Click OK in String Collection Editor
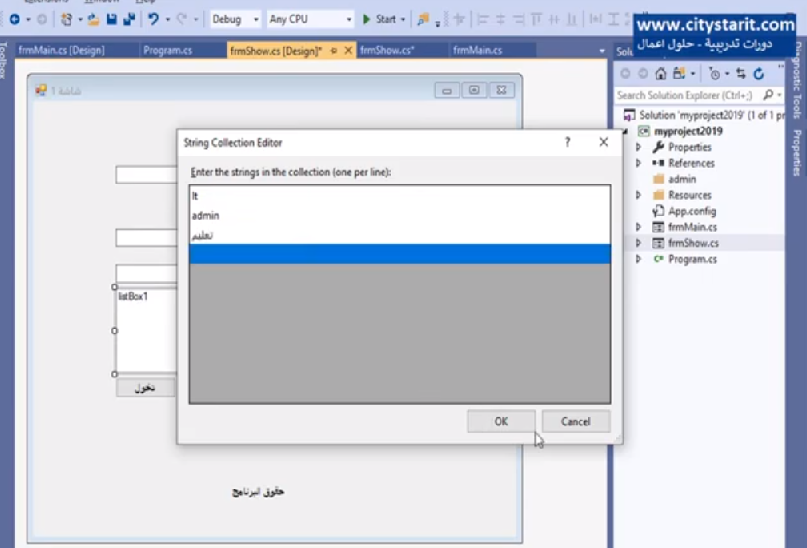Screen dimensions: 807x548 [501, 421]
